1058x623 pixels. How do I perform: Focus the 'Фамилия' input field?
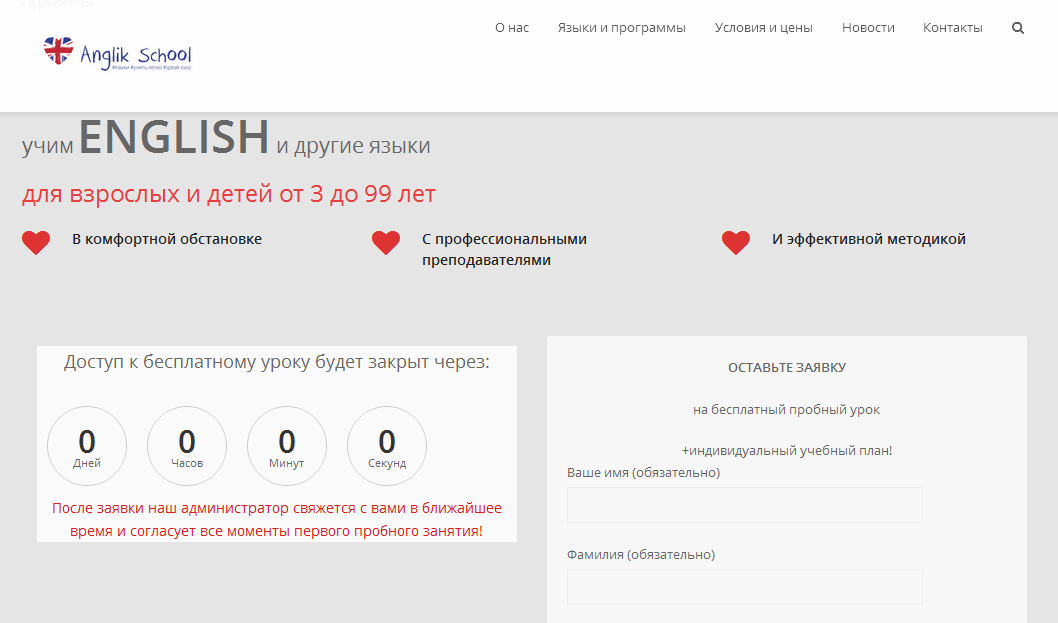[x=744, y=587]
